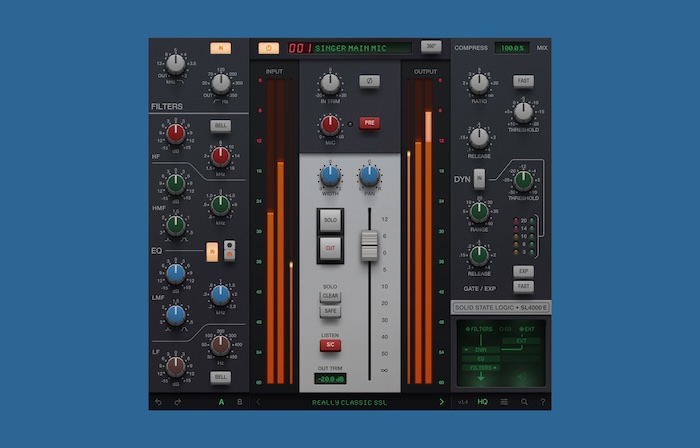The image size is (700, 448).
Task: Click the red MIC gain knob
Action: click(330, 125)
